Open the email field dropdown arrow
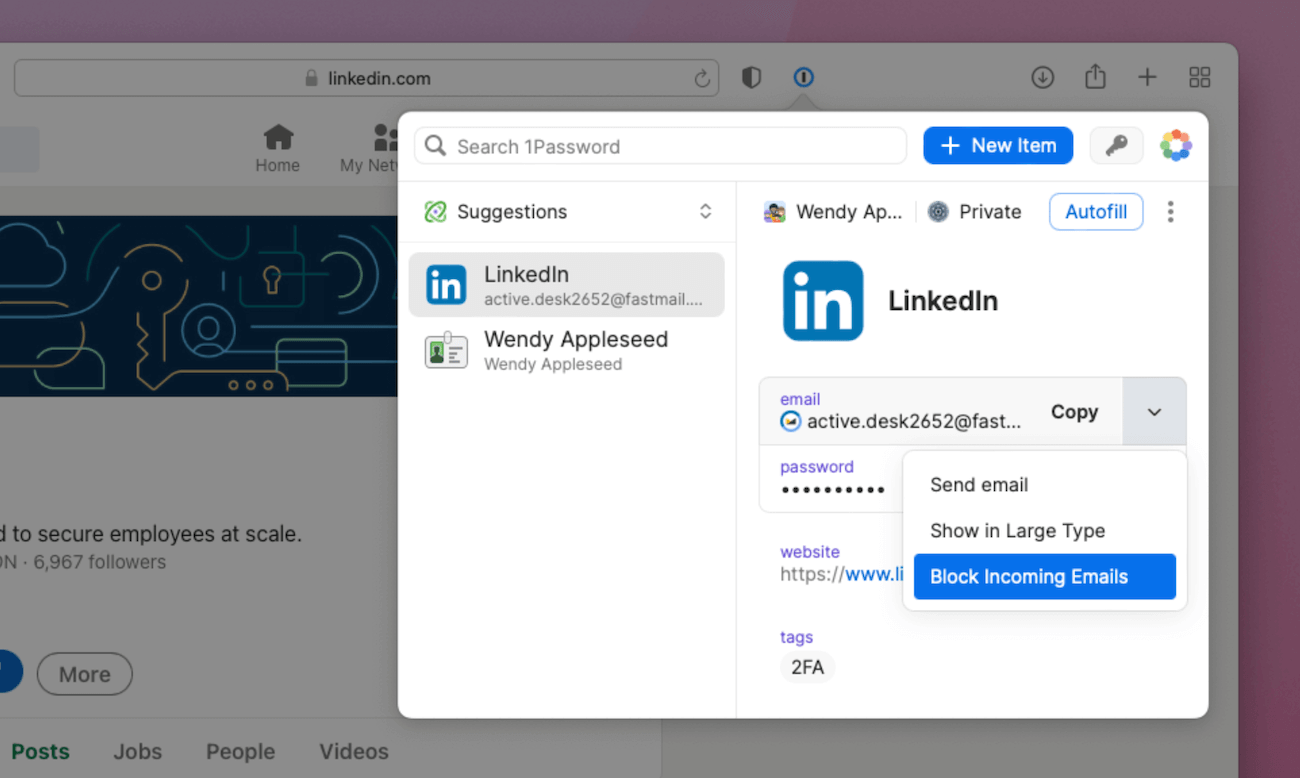The width and height of the screenshot is (1300, 778). (1155, 411)
